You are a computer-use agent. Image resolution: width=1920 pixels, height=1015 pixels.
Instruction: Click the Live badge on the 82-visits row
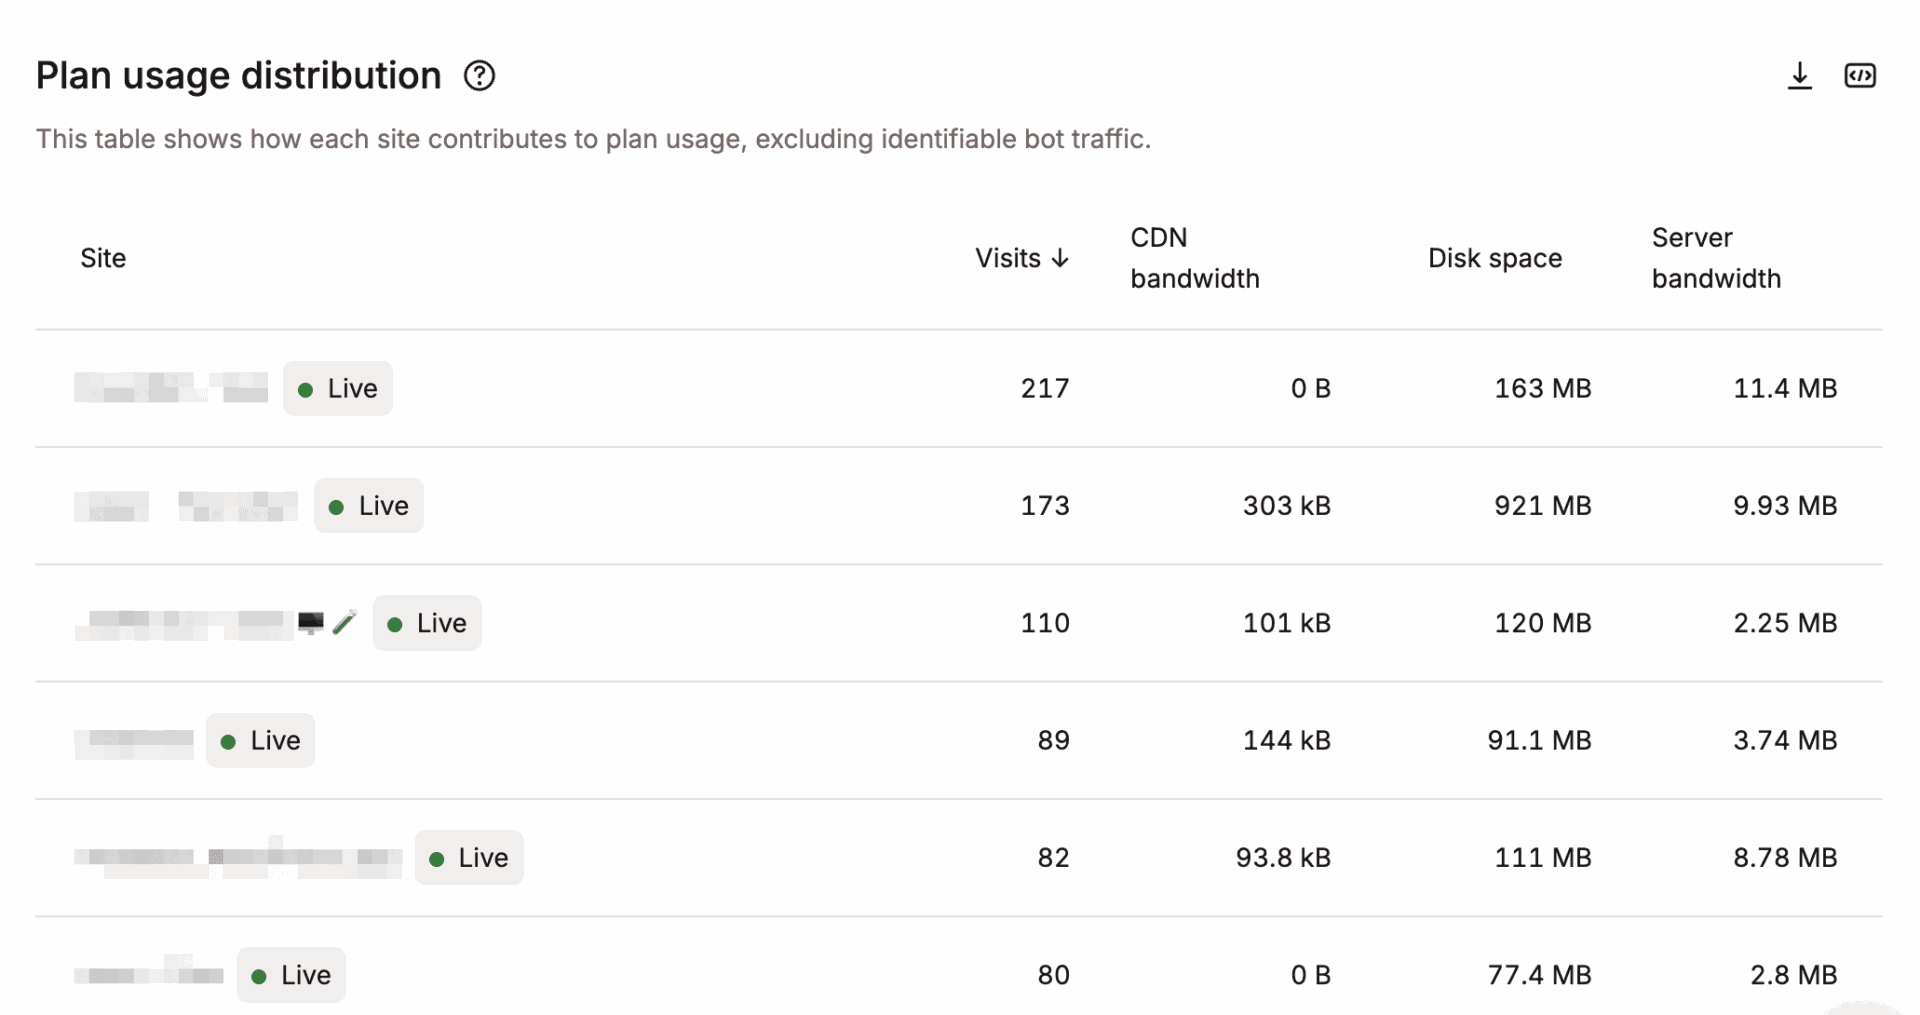tap(468, 857)
